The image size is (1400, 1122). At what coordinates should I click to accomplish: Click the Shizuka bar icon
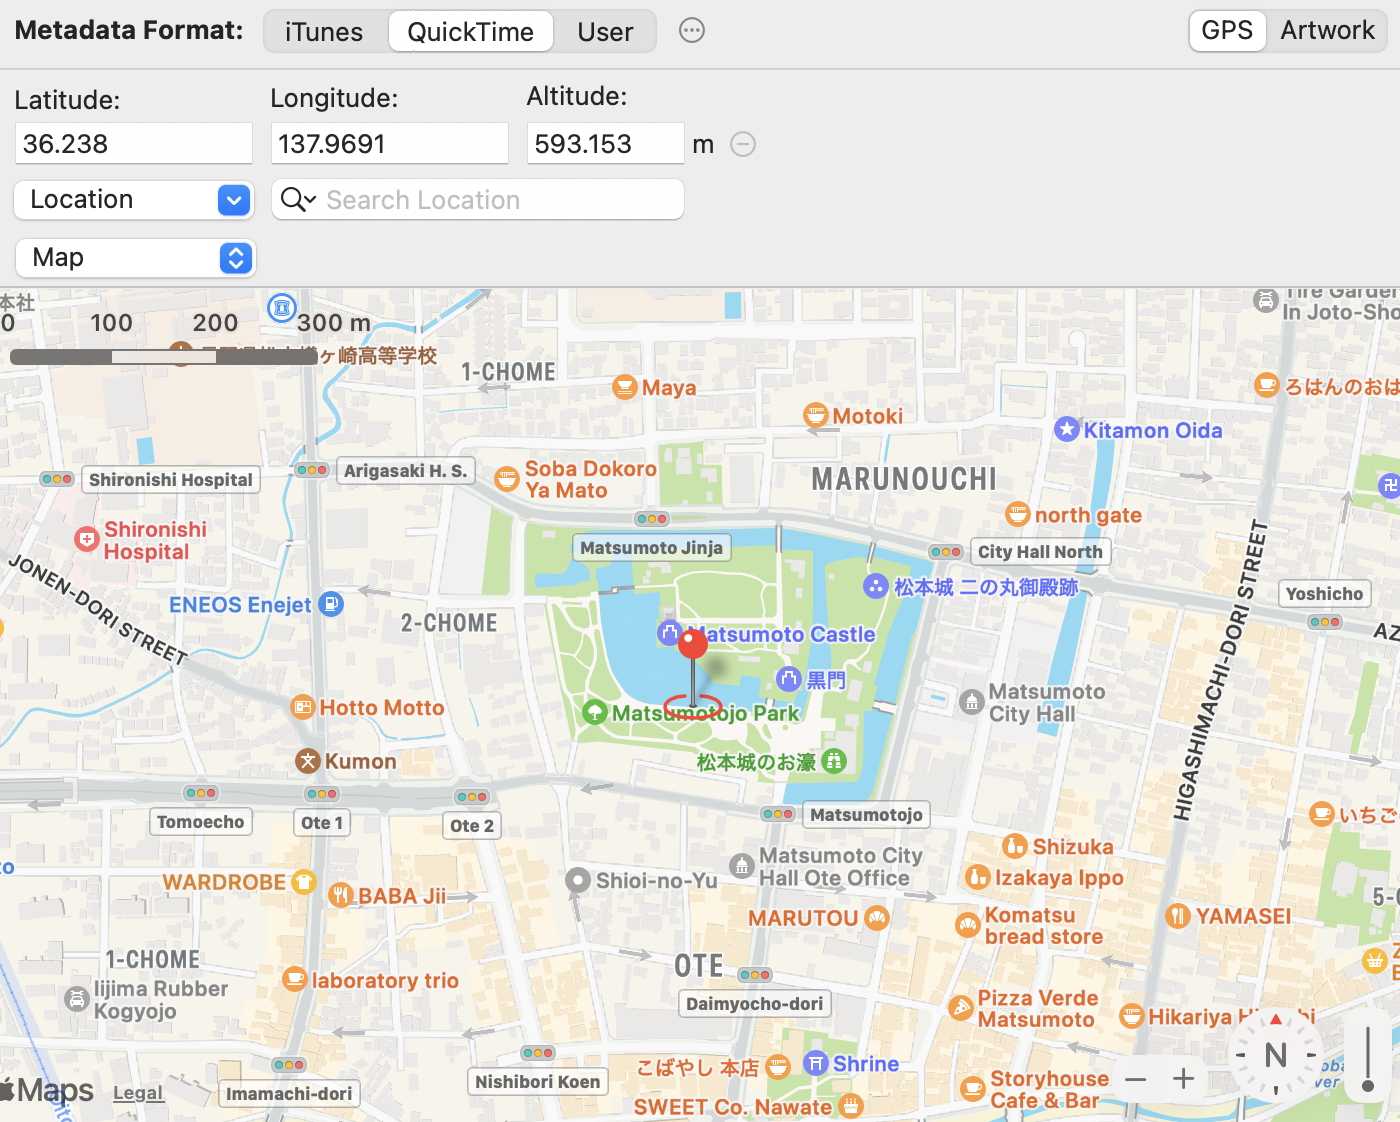[1015, 846]
